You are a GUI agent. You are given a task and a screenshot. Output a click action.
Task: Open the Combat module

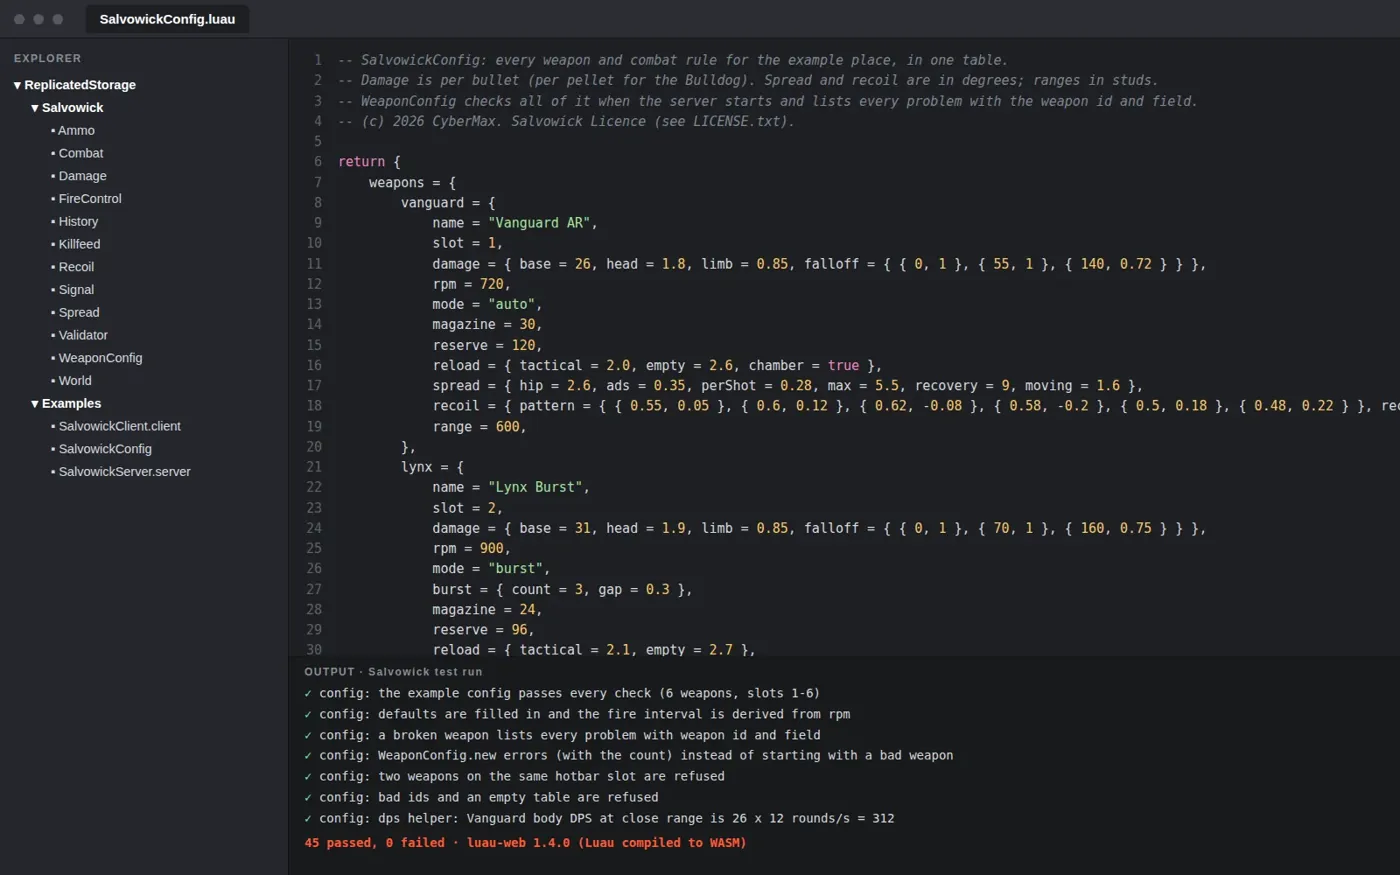(81, 153)
